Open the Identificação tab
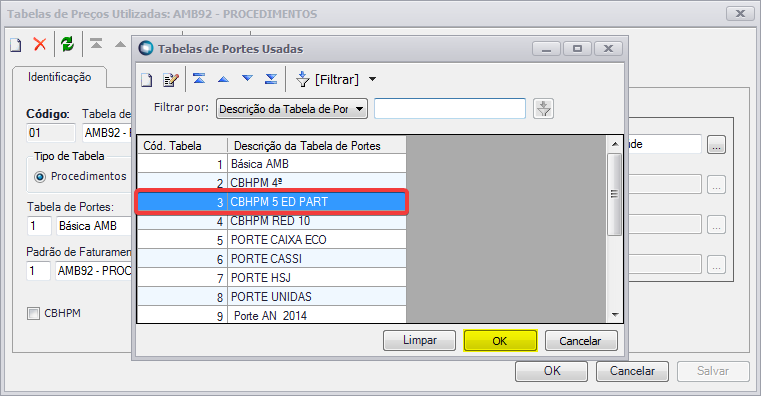The image size is (761, 396). (59, 77)
